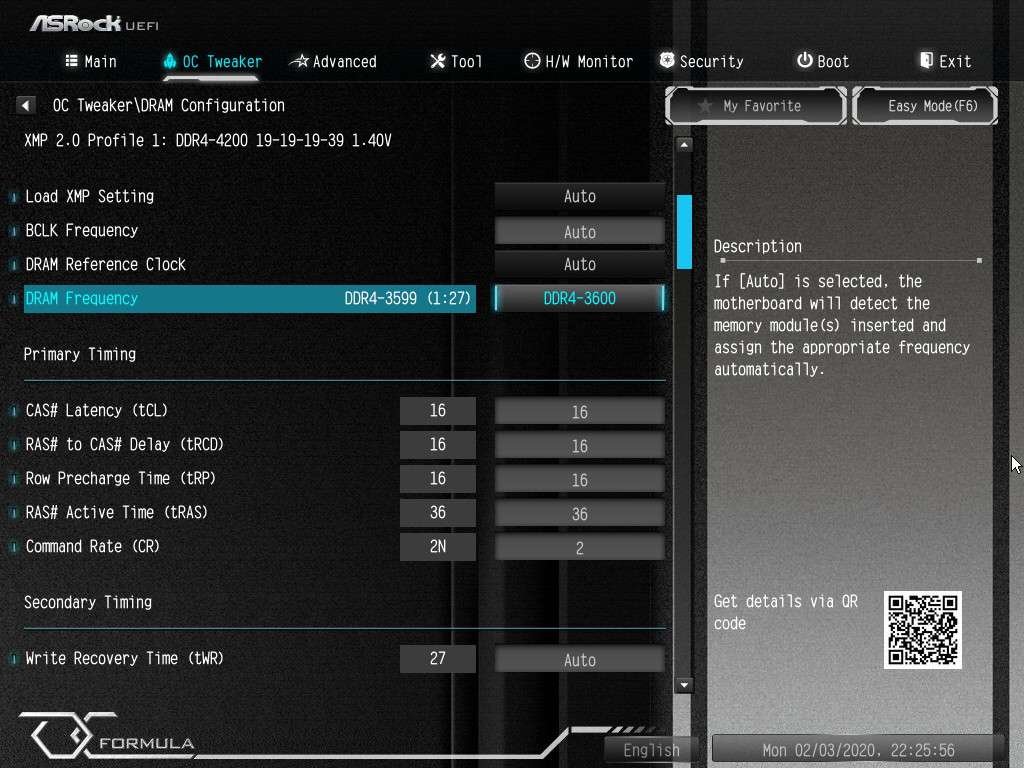1024x768 pixels.
Task: Open the BCLK Frequency Auto field
Action: [x=579, y=231]
